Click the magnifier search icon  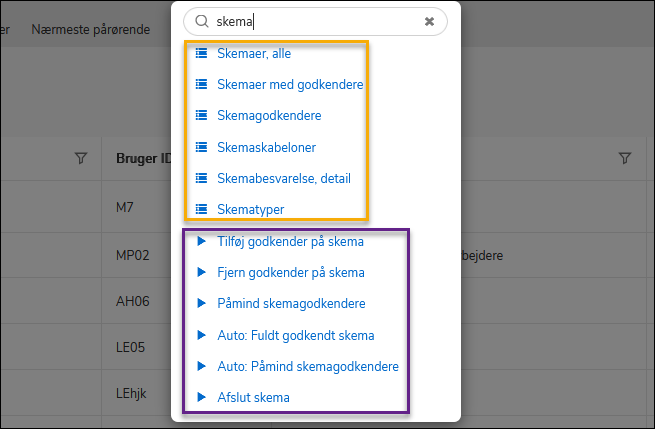pos(201,21)
